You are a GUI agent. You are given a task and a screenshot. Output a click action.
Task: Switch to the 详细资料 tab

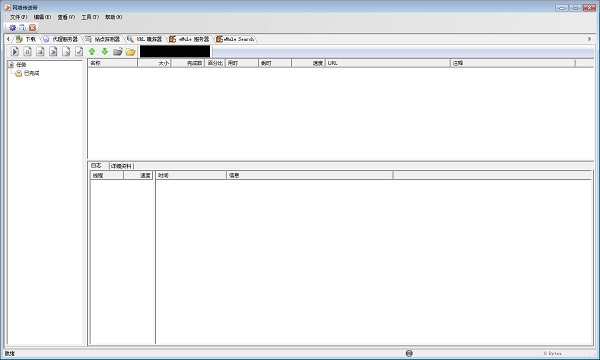point(121,166)
